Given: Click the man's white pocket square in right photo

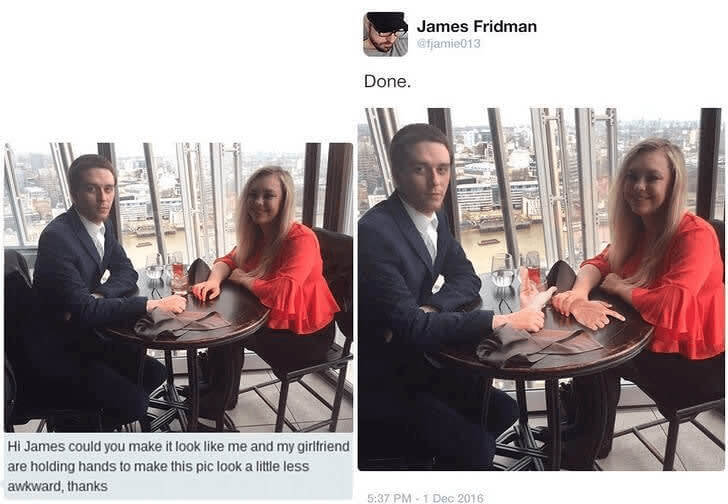Looking at the screenshot, I should point(438,284).
